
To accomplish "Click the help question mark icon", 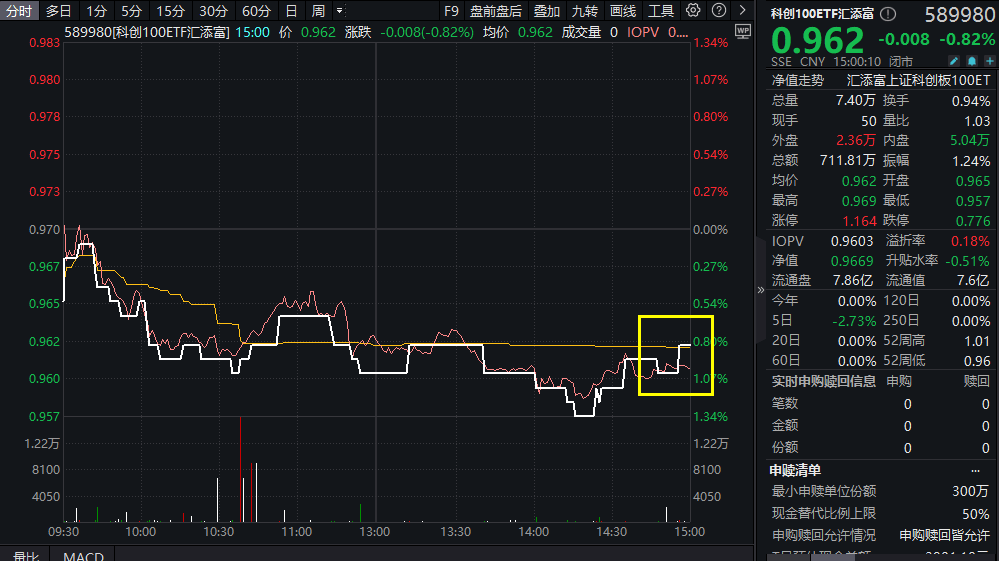I will pos(718,11).
